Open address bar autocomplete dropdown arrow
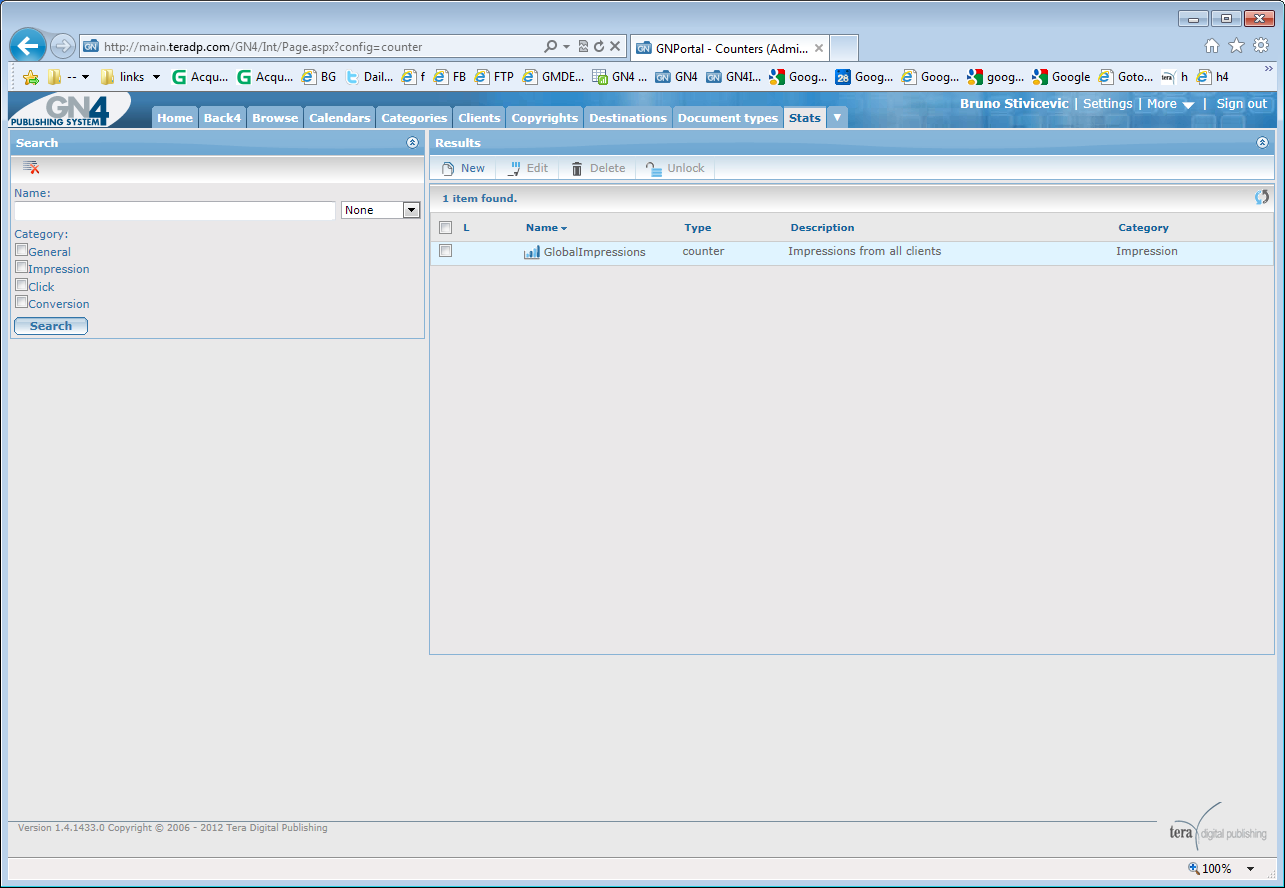The width and height of the screenshot is (1285, 888). [567, 47]
